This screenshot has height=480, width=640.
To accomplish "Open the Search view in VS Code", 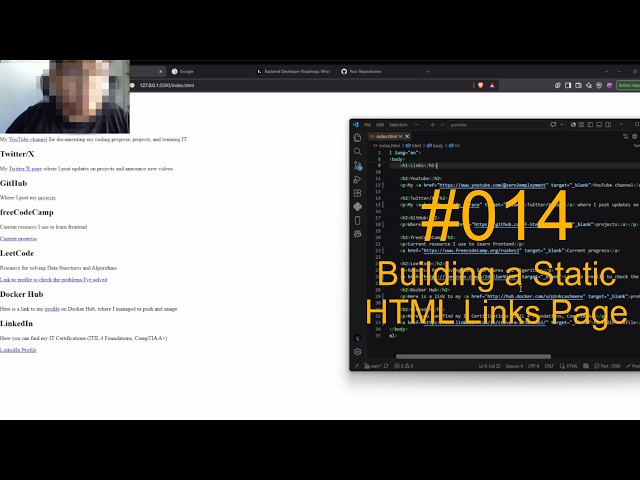I will click(358, 151).
